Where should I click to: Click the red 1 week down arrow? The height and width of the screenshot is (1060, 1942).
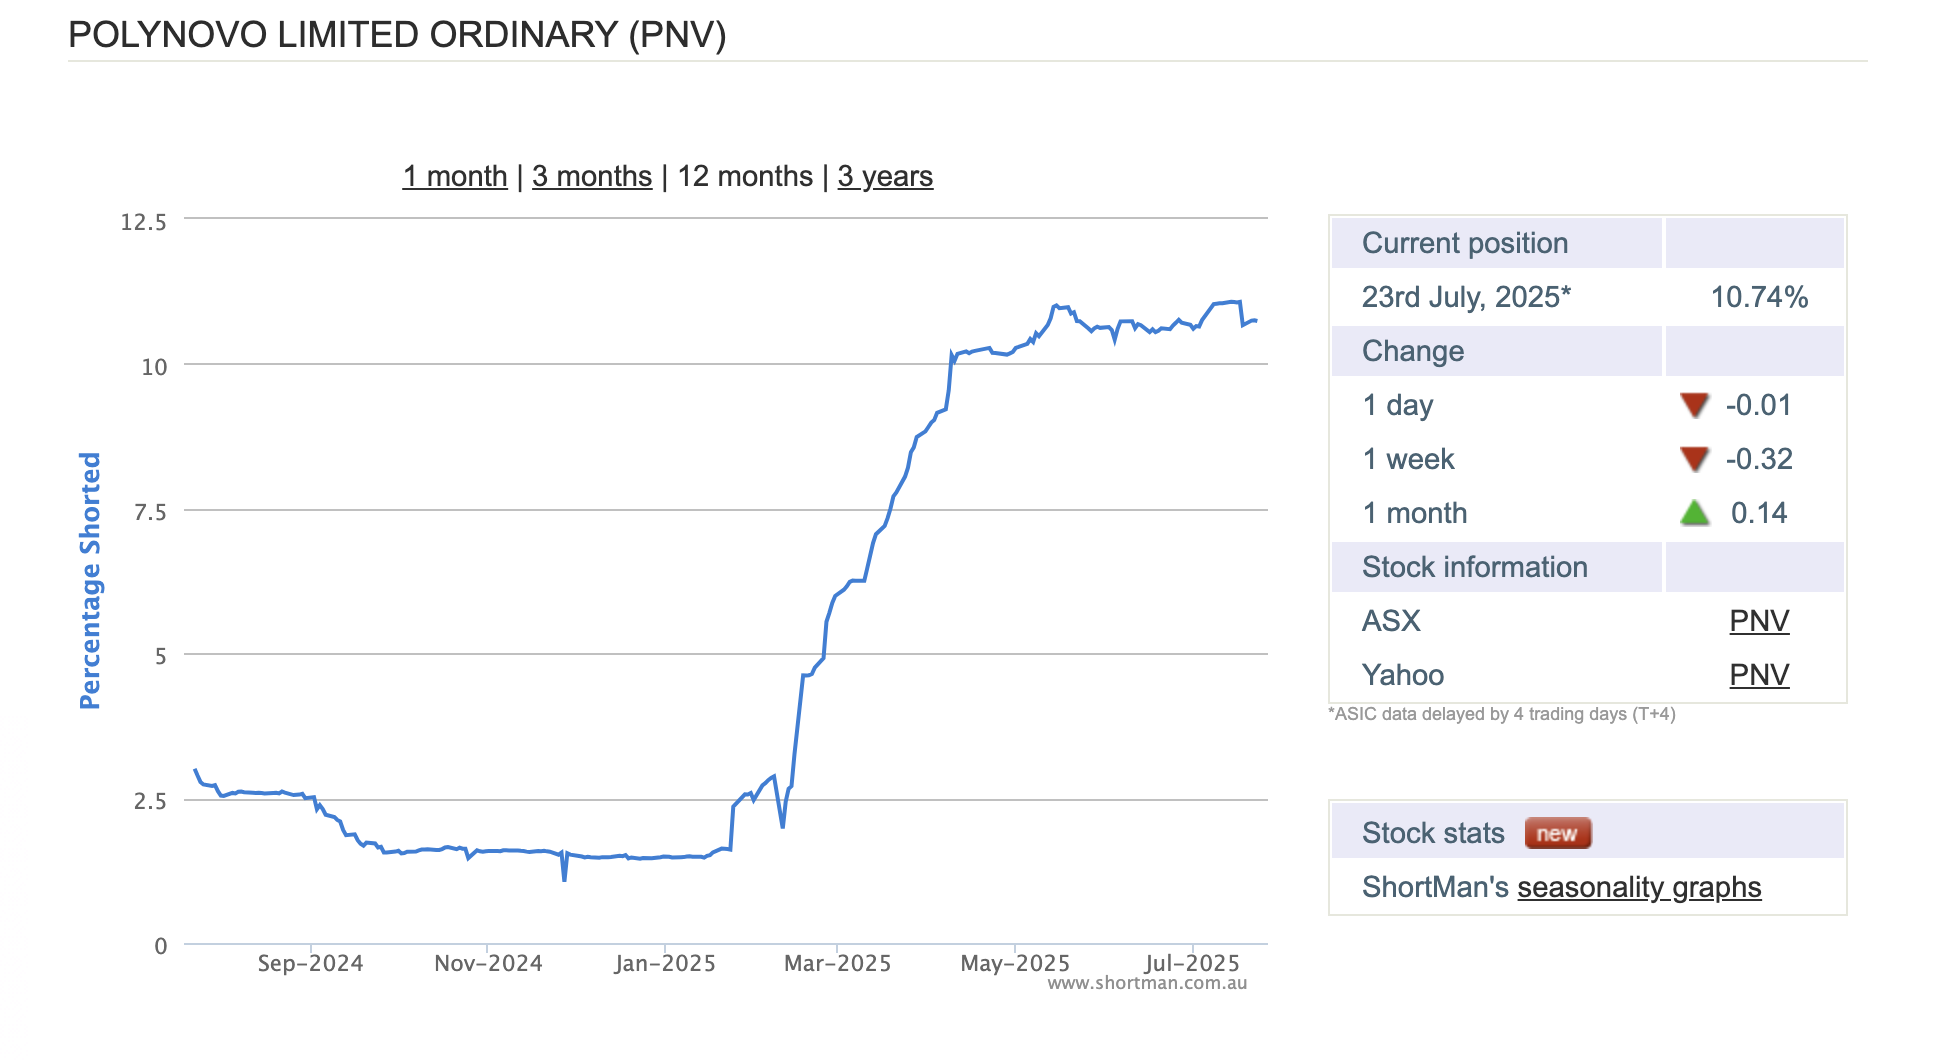point(1694,459)
